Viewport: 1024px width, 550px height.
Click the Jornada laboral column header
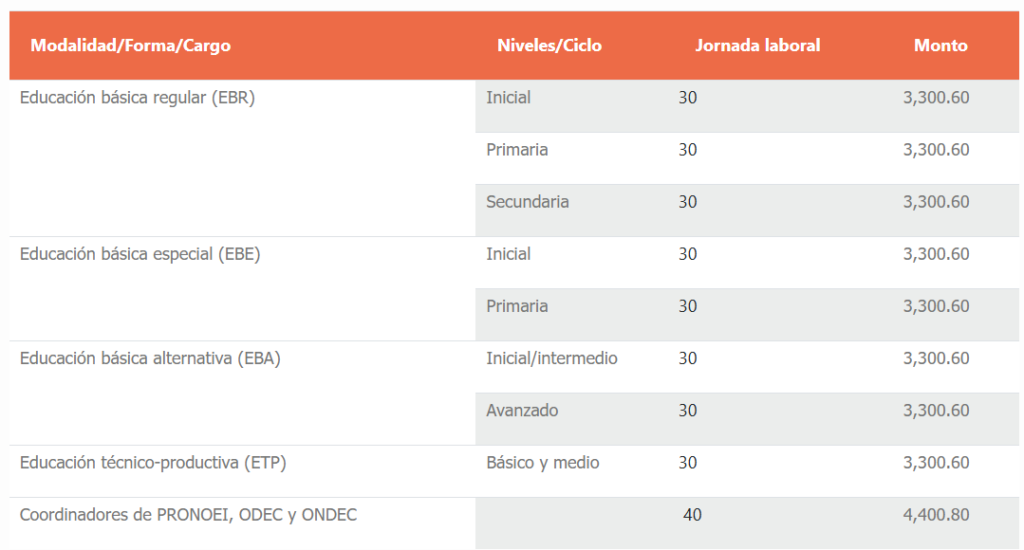click(x=758, y=45)
